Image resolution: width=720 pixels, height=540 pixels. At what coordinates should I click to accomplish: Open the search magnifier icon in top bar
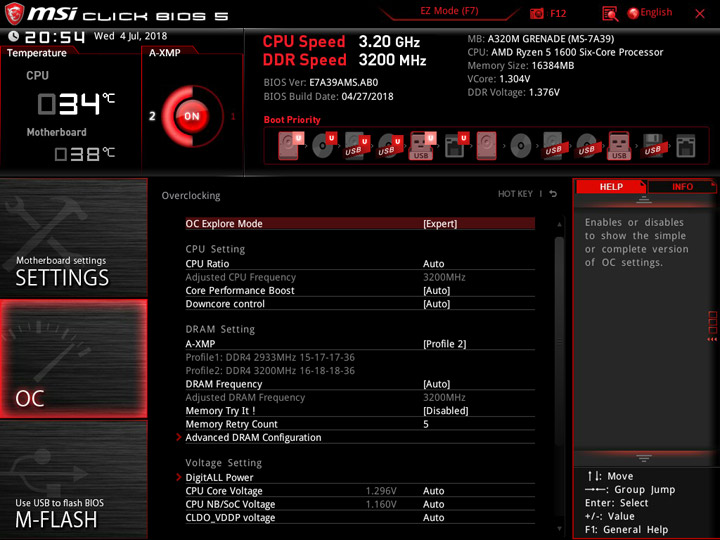click(x=610, y=13)
